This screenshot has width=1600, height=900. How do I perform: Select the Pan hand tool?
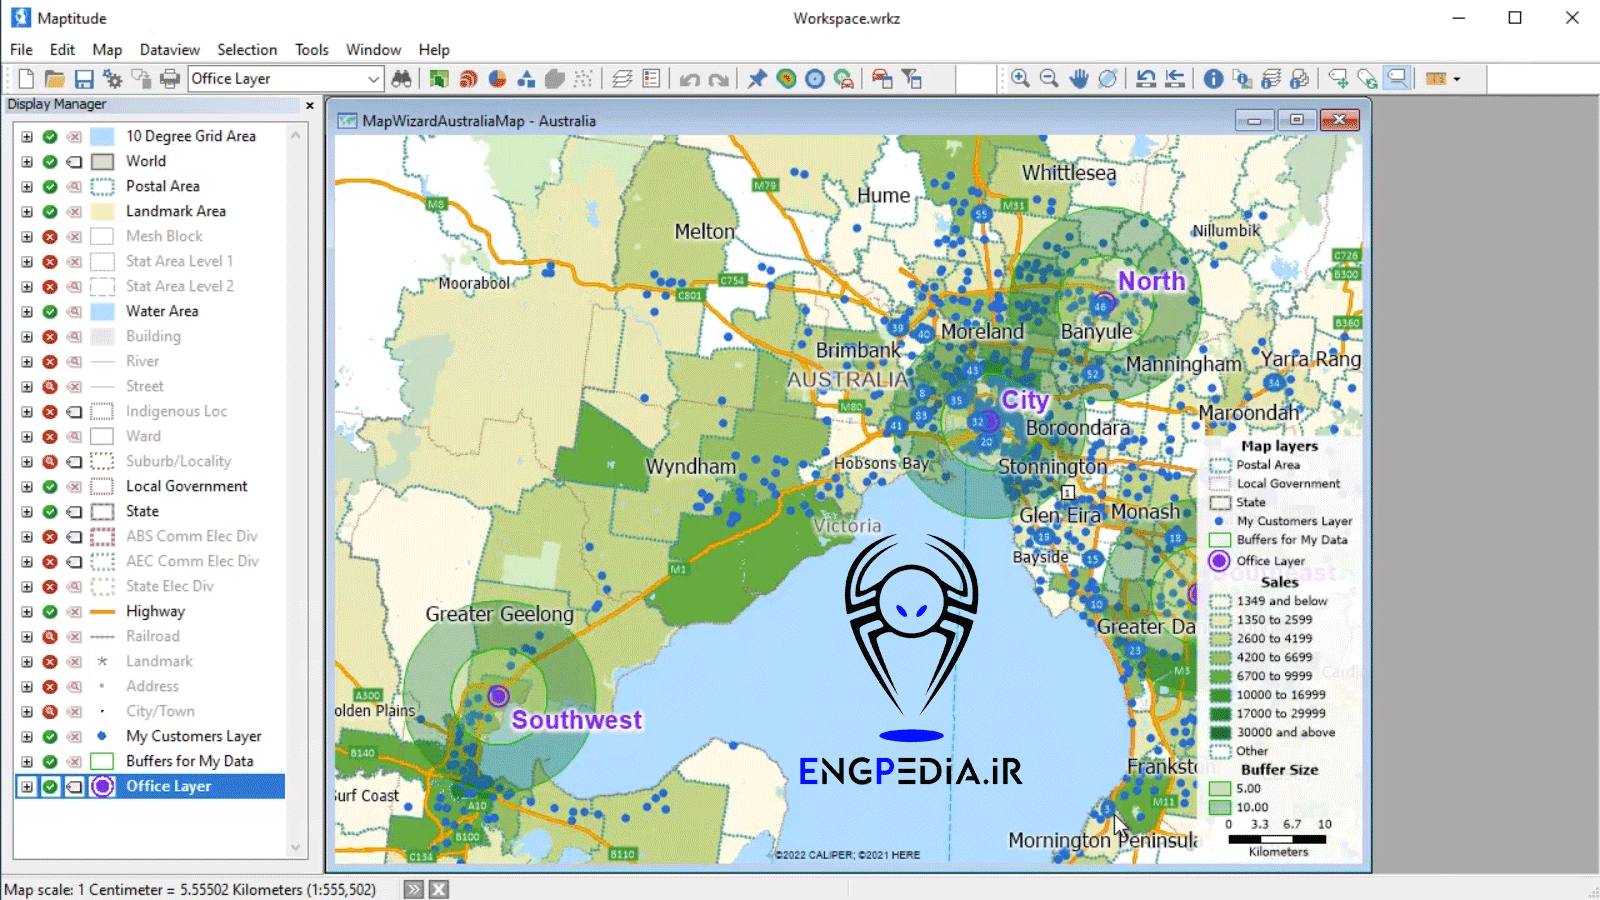click(1078, 79)
